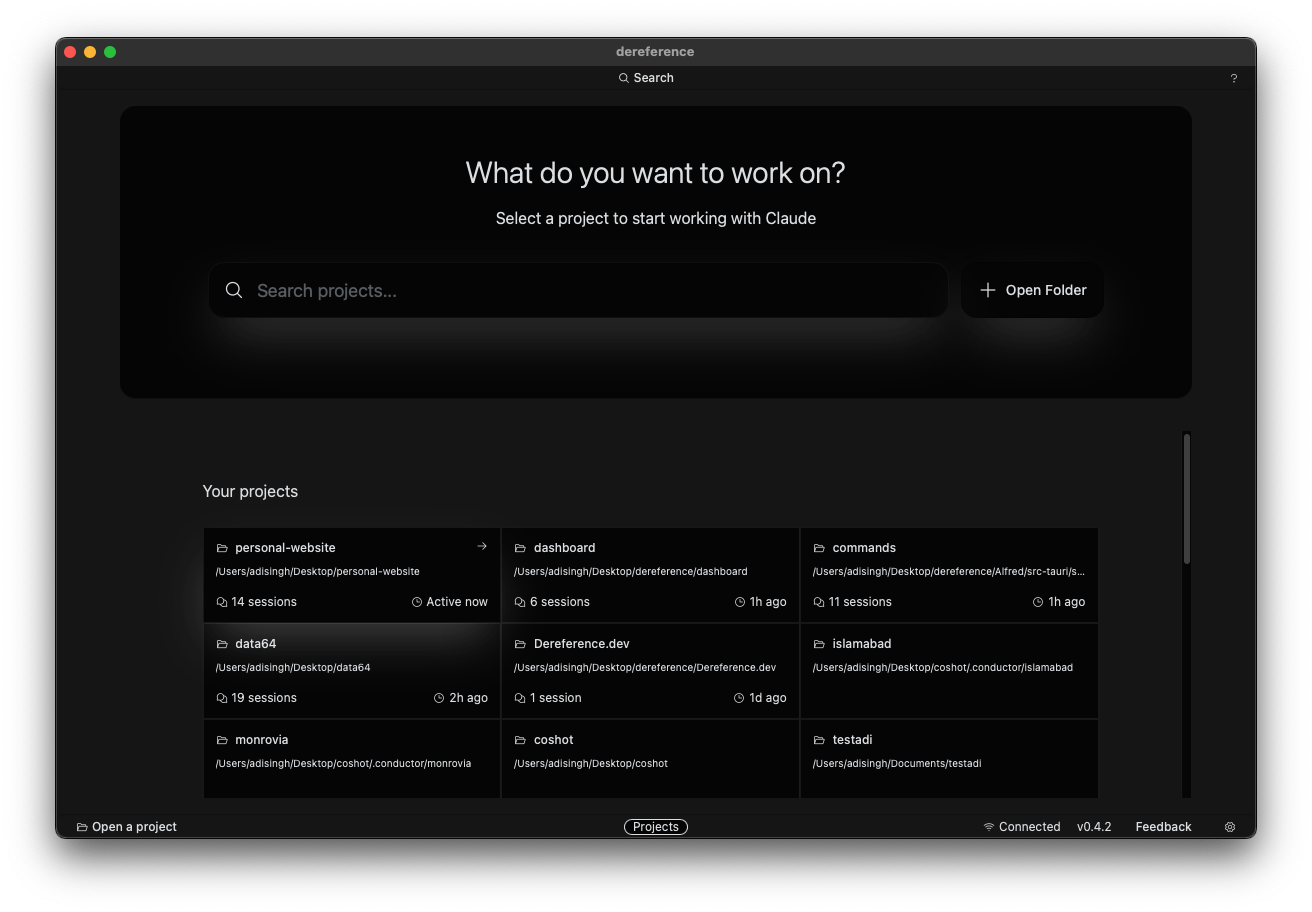This screenshot has height=912, width=1312.
Task: Click sessions chat icon on personal-website card
Action: tap(221, 602)
